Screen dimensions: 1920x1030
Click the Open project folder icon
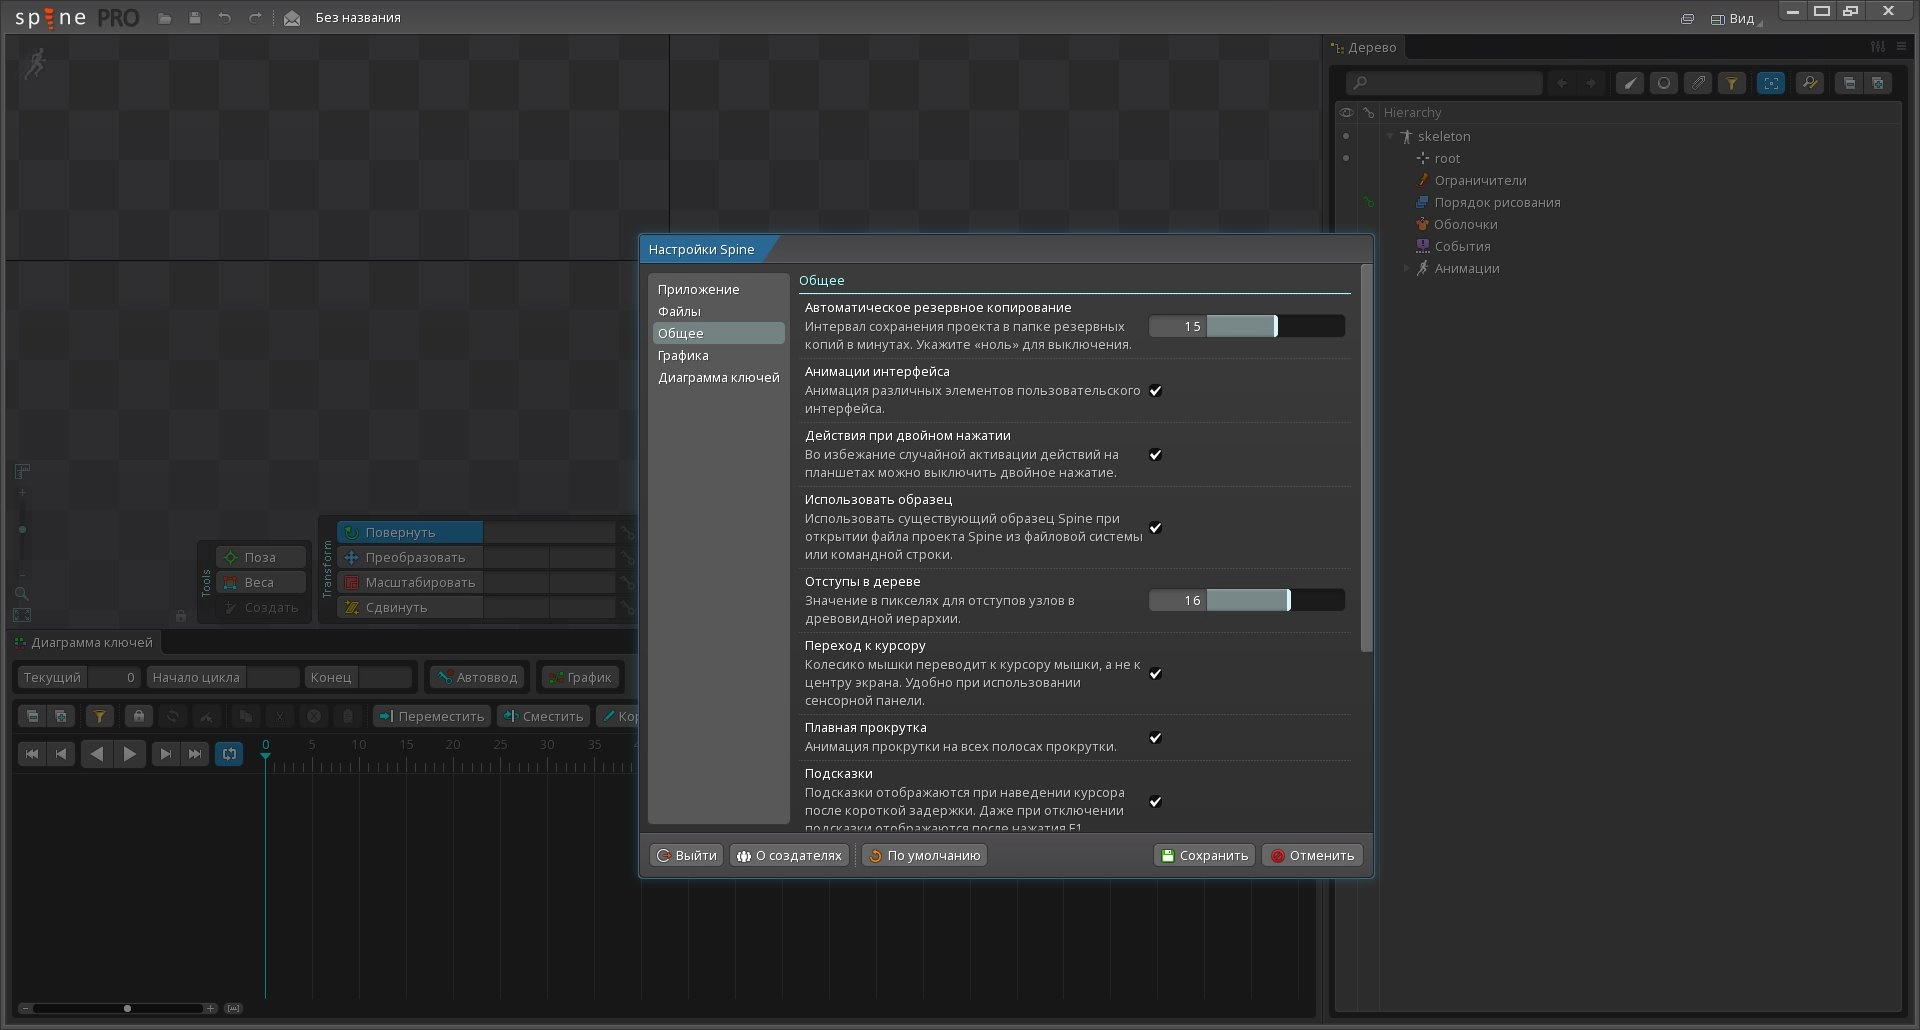pyautogui.click(x=165, y=18)
